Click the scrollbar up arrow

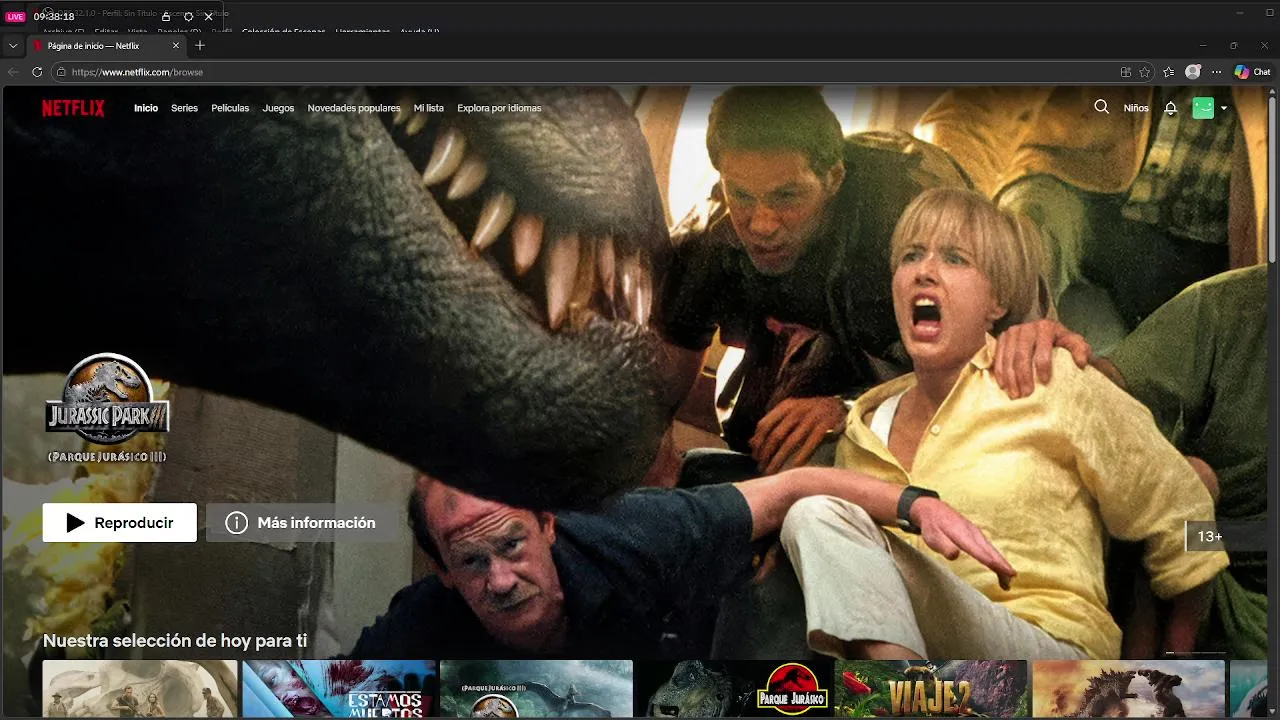point(1273,91)
